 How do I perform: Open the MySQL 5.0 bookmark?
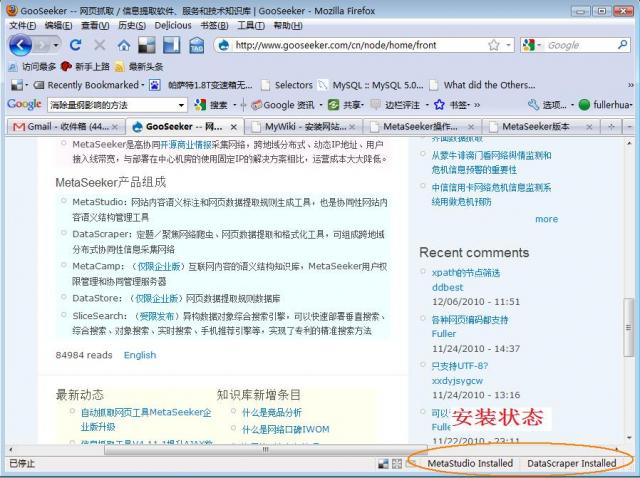point(371,85)
